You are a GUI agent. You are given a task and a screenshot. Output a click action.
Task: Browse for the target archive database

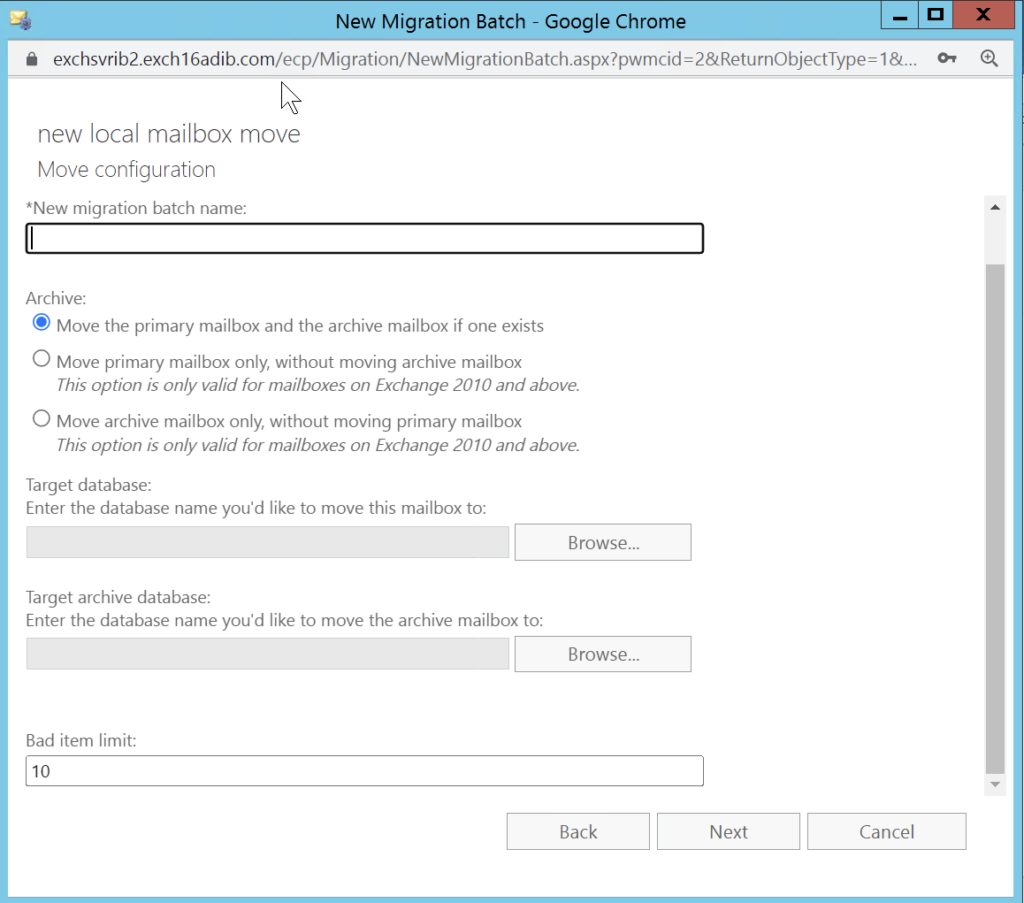click(603, 654)
